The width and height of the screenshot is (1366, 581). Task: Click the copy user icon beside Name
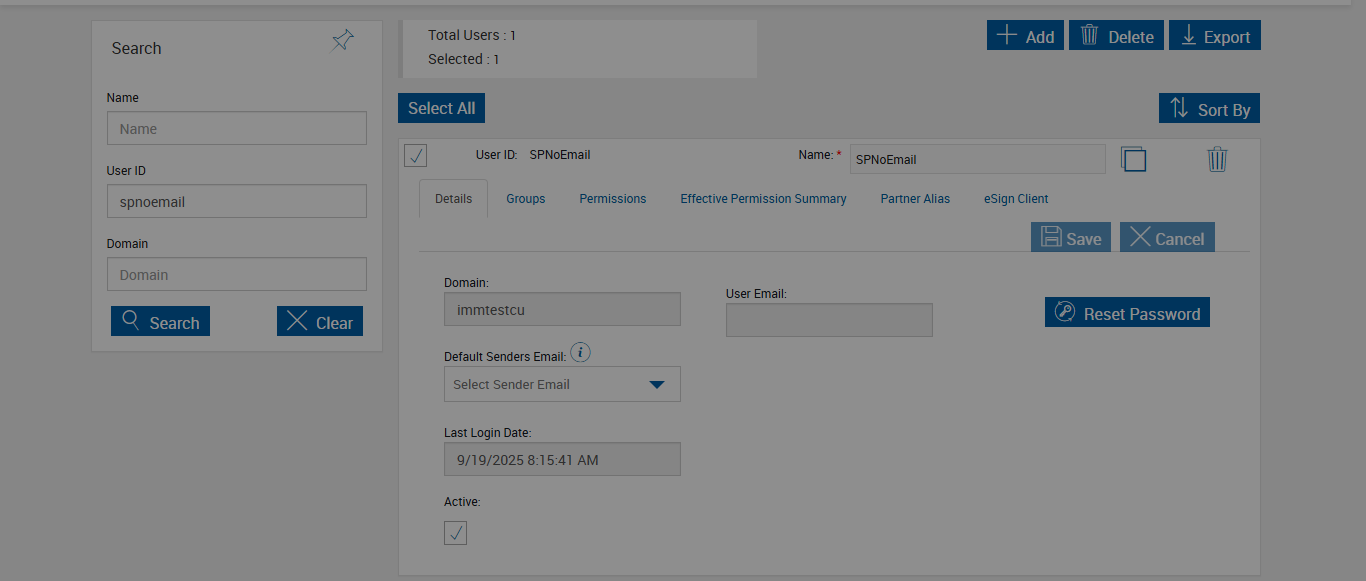click(x=1133, y=159)
